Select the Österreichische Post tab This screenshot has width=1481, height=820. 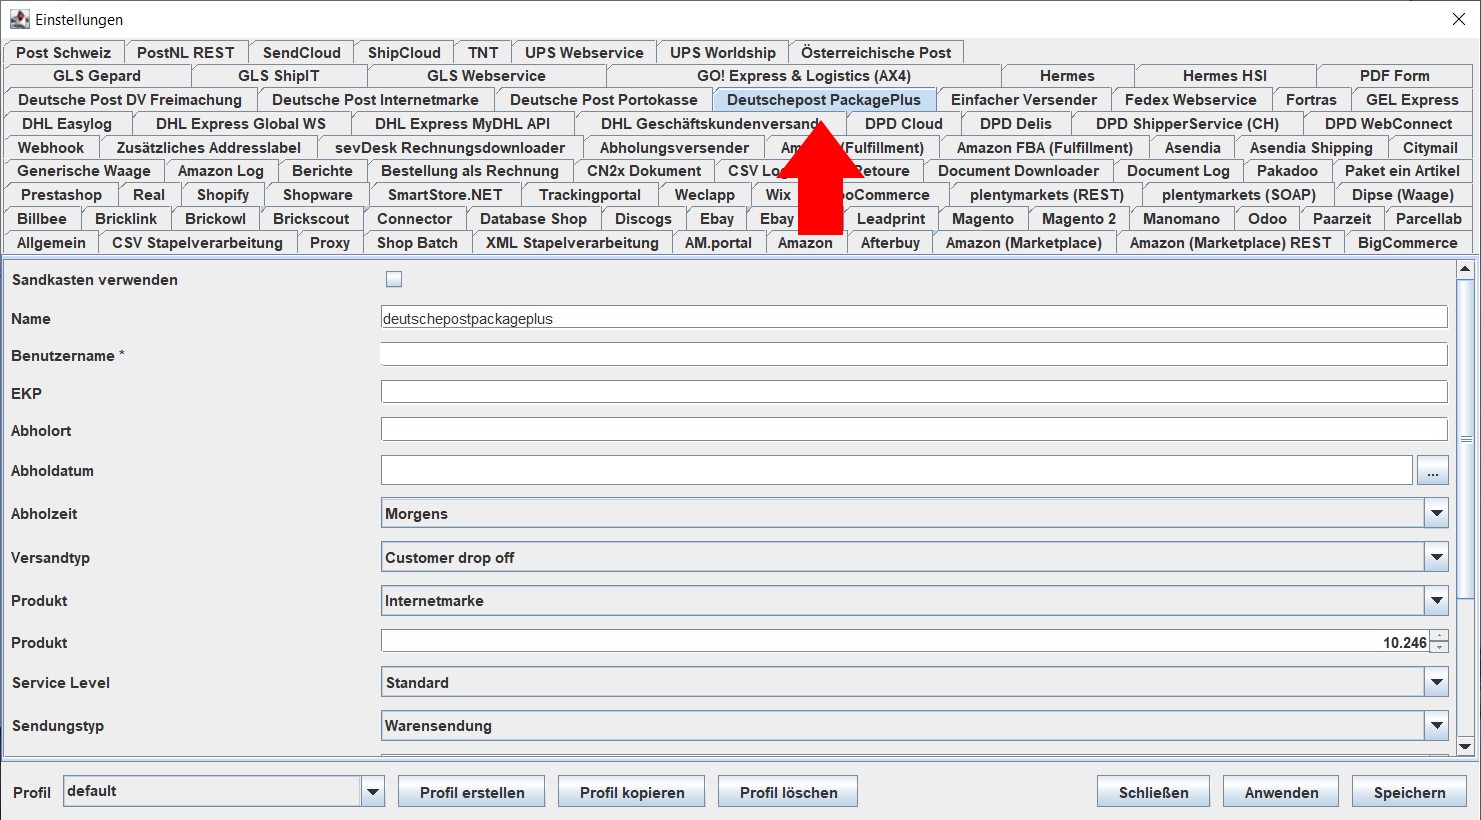coord(876,52)
